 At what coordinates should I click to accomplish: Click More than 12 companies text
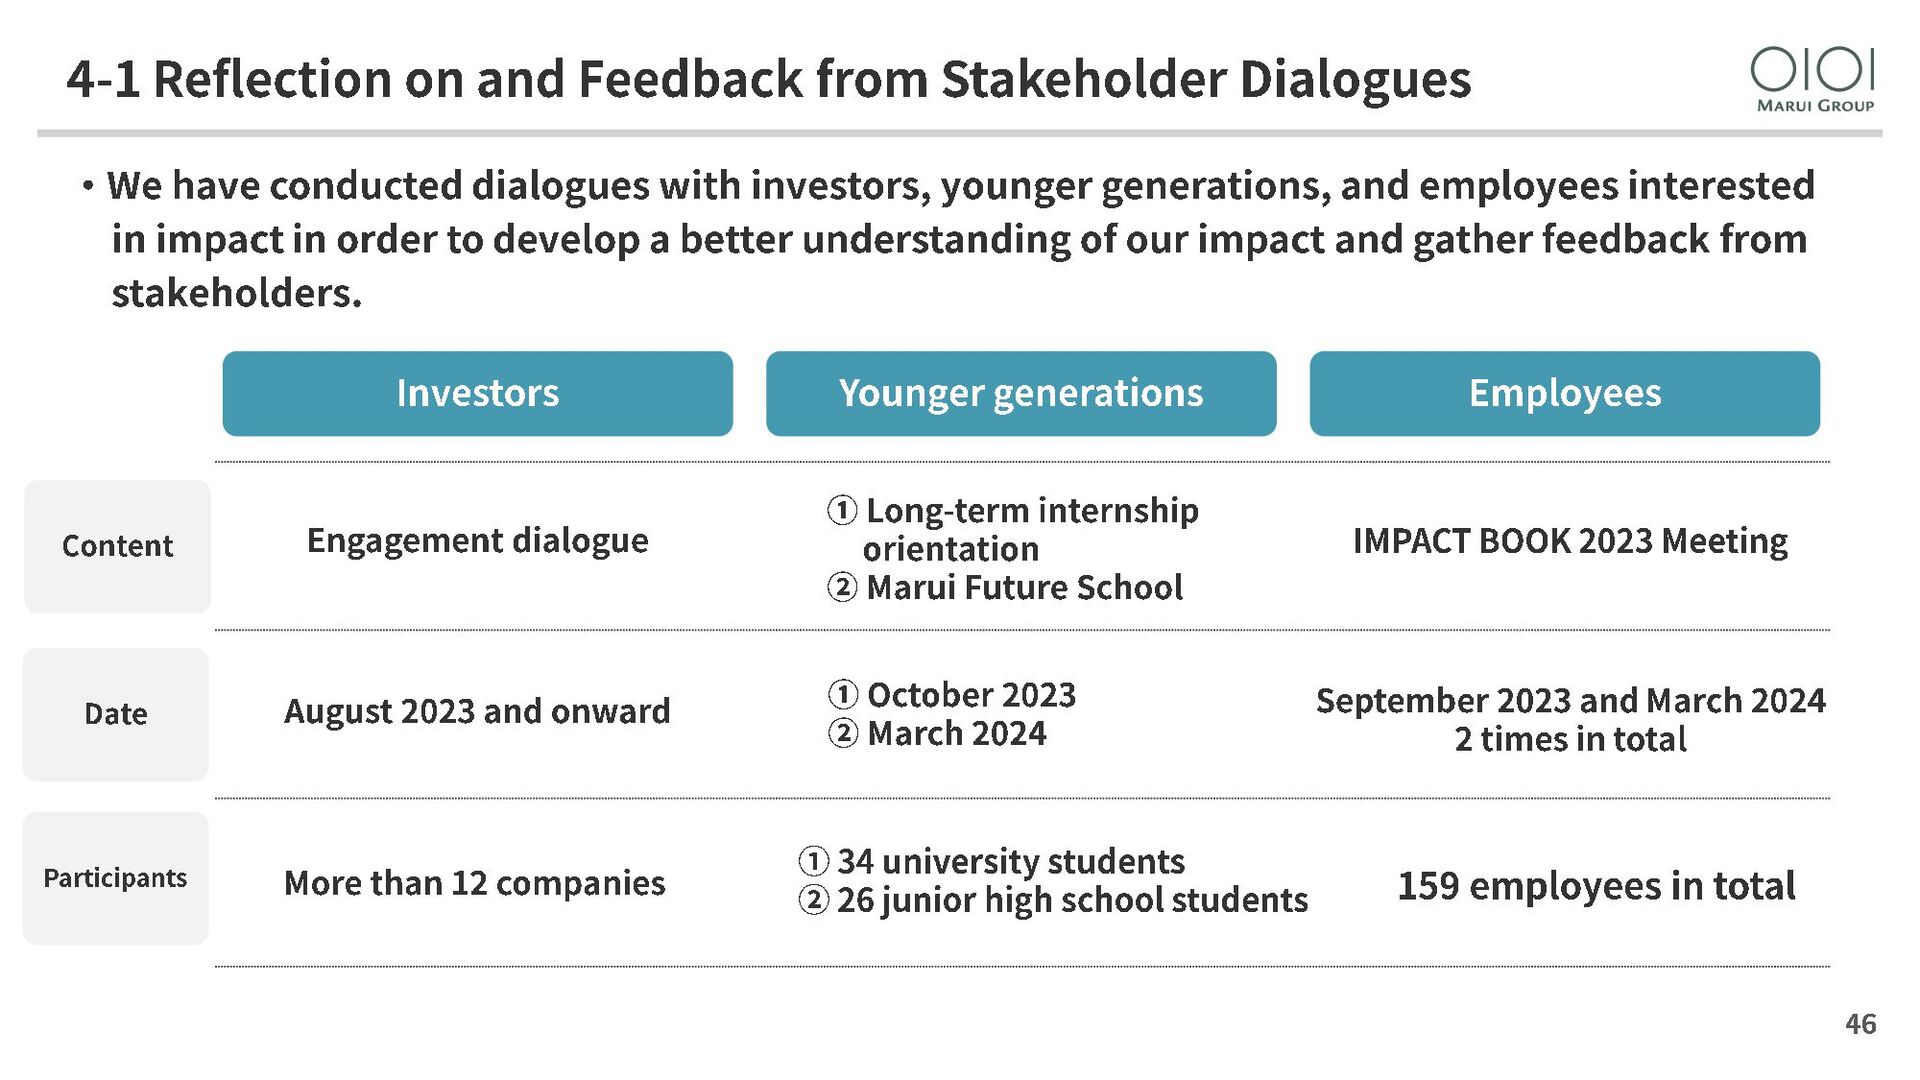click(474, 883)
